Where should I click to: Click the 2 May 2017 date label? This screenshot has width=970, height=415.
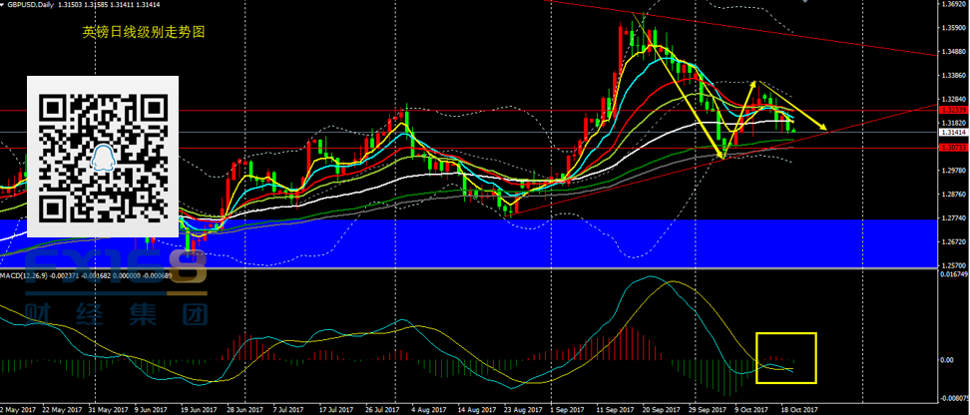coord(16,409)
